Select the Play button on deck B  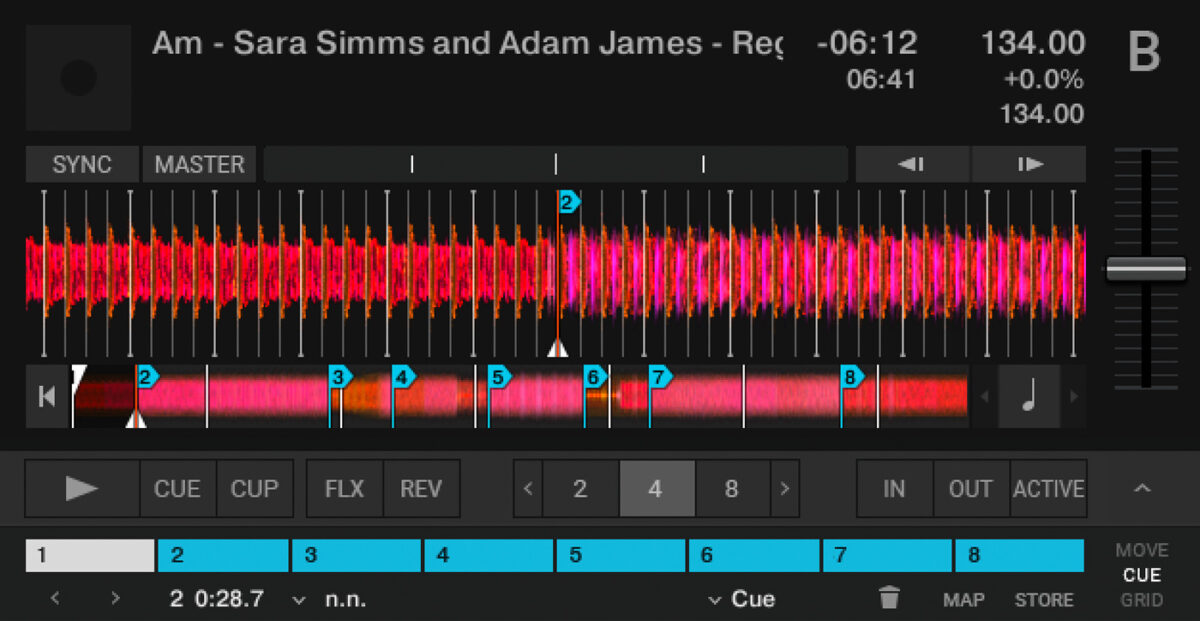(82, 488)
